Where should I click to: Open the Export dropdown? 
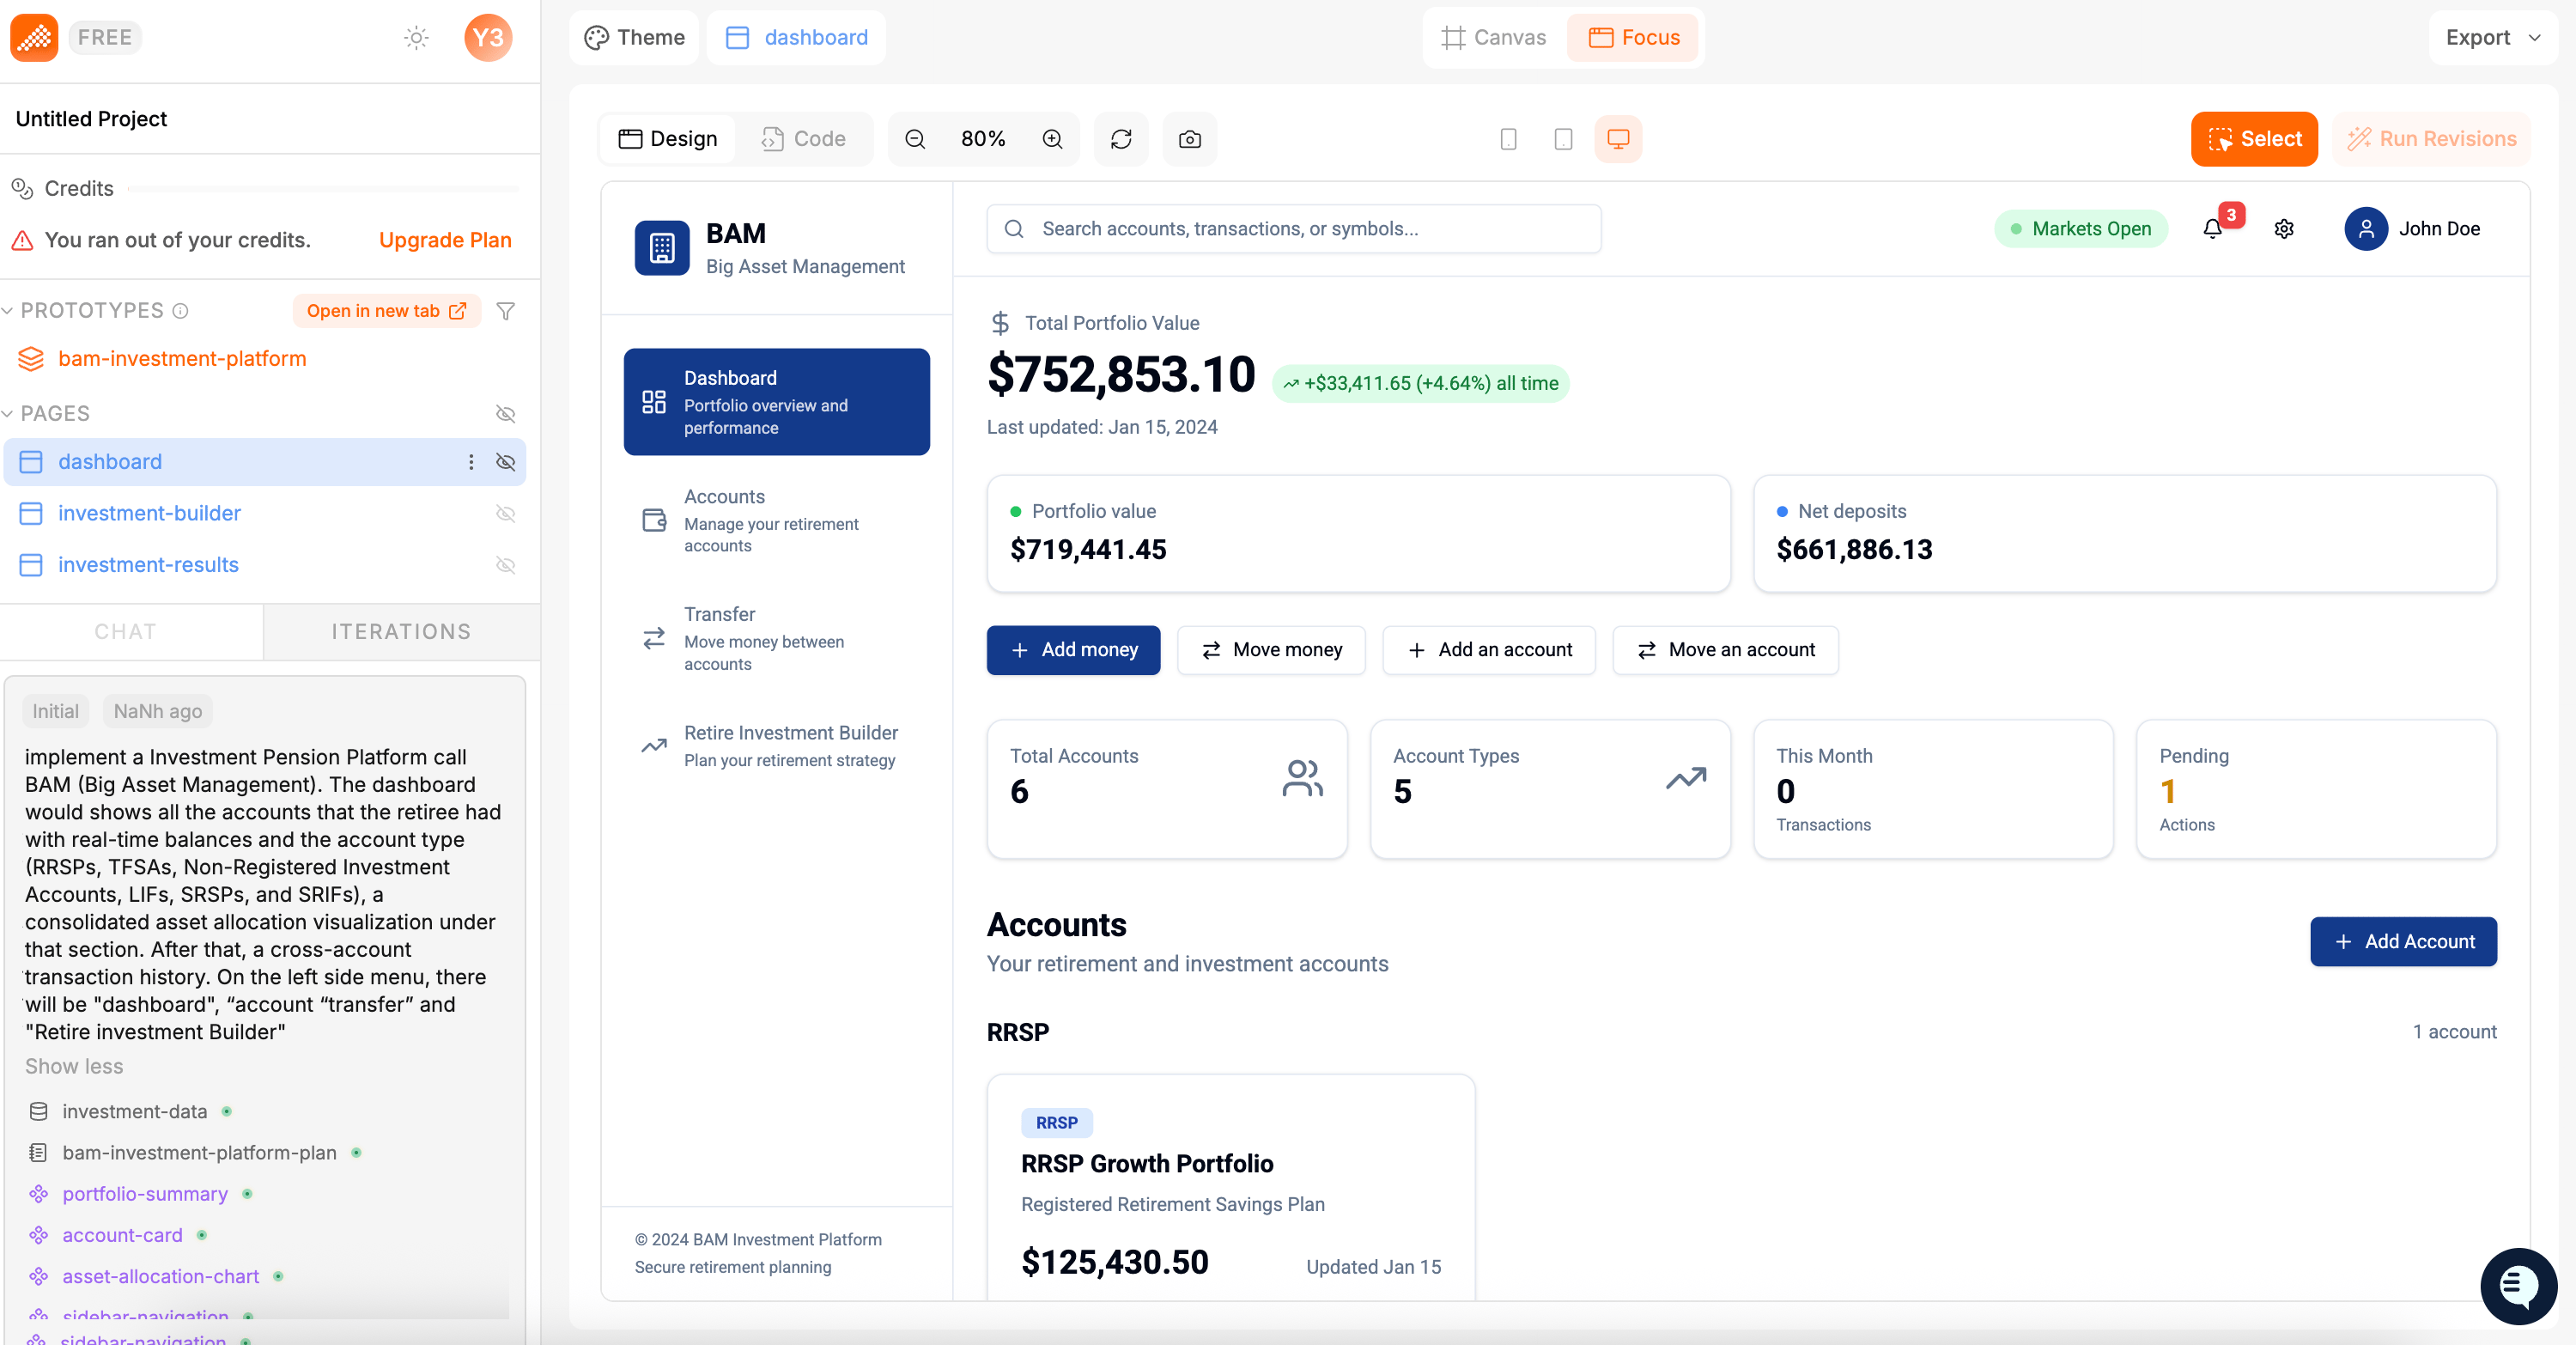click(2491, 38)
